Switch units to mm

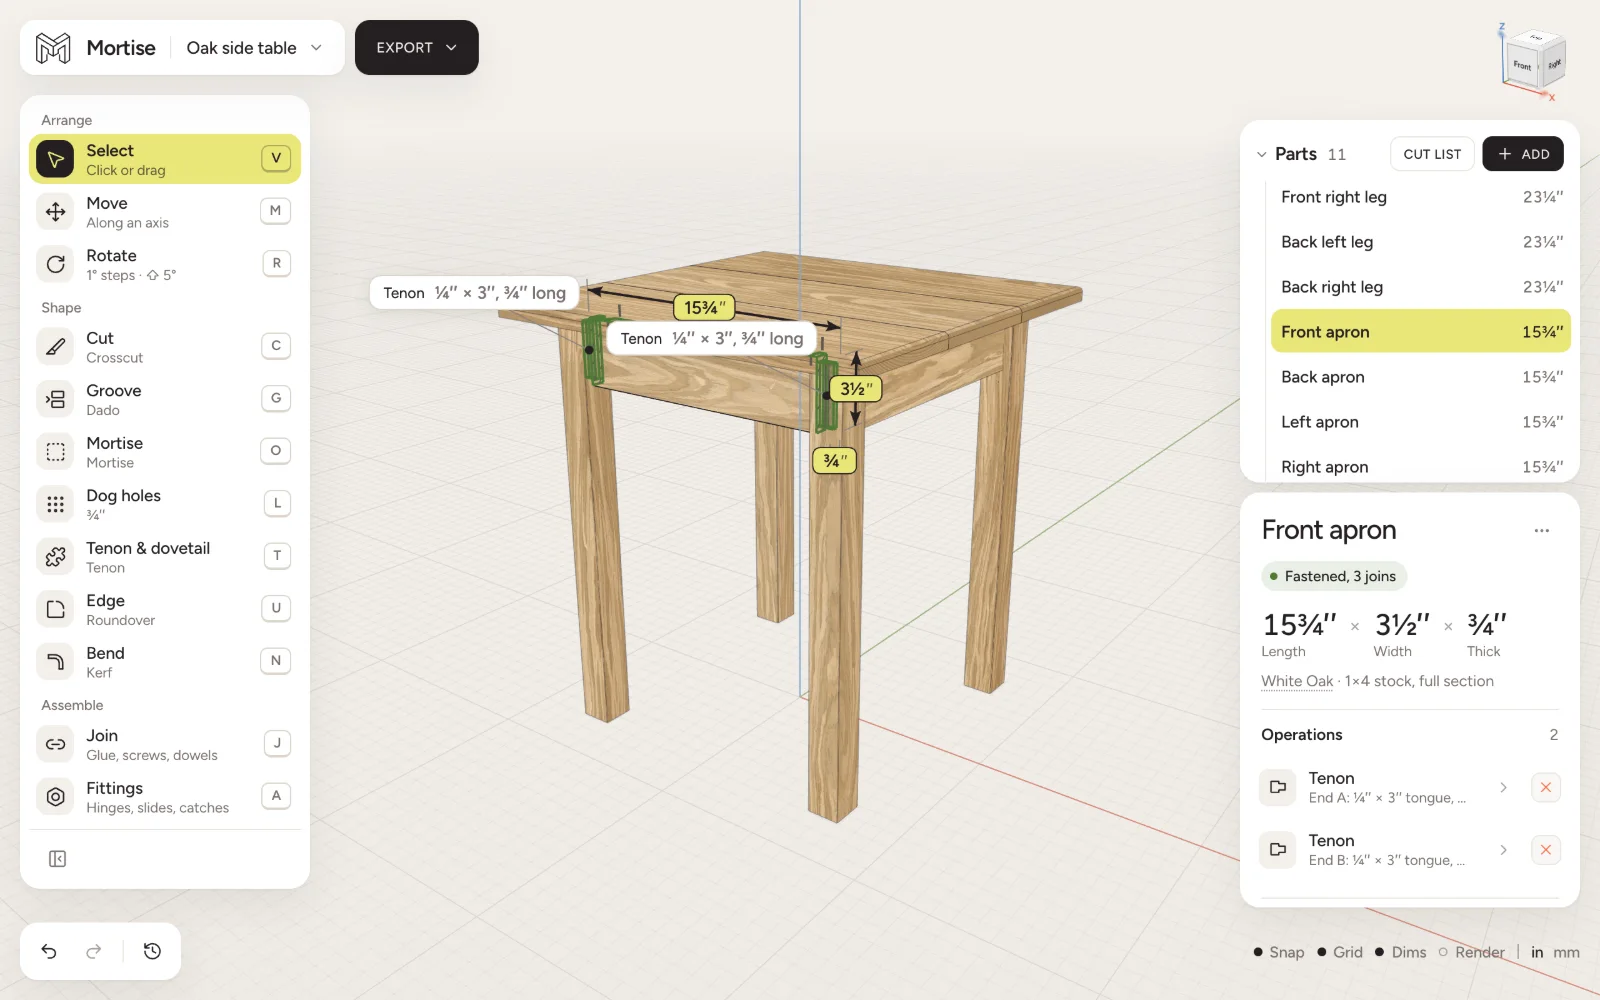[x=1566, y=952]
